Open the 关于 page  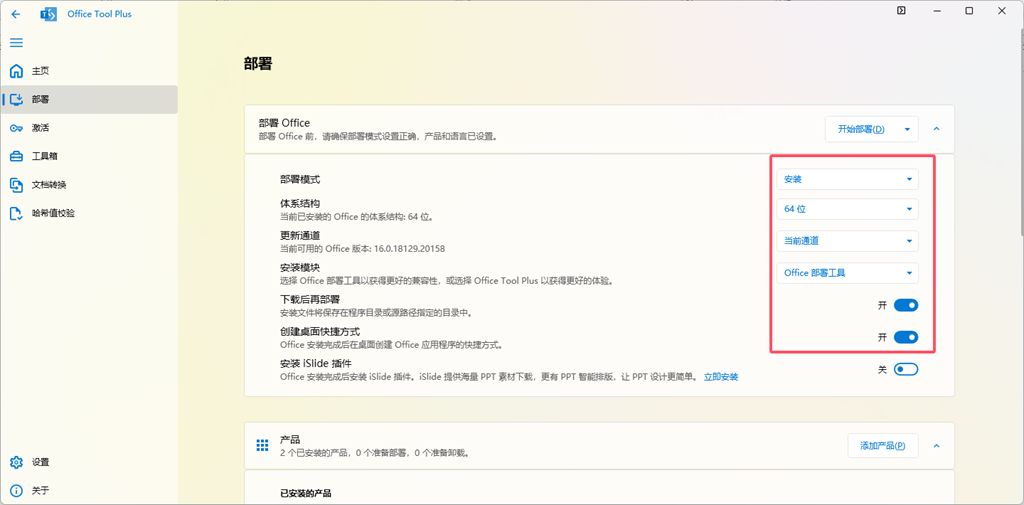[89, 490]
